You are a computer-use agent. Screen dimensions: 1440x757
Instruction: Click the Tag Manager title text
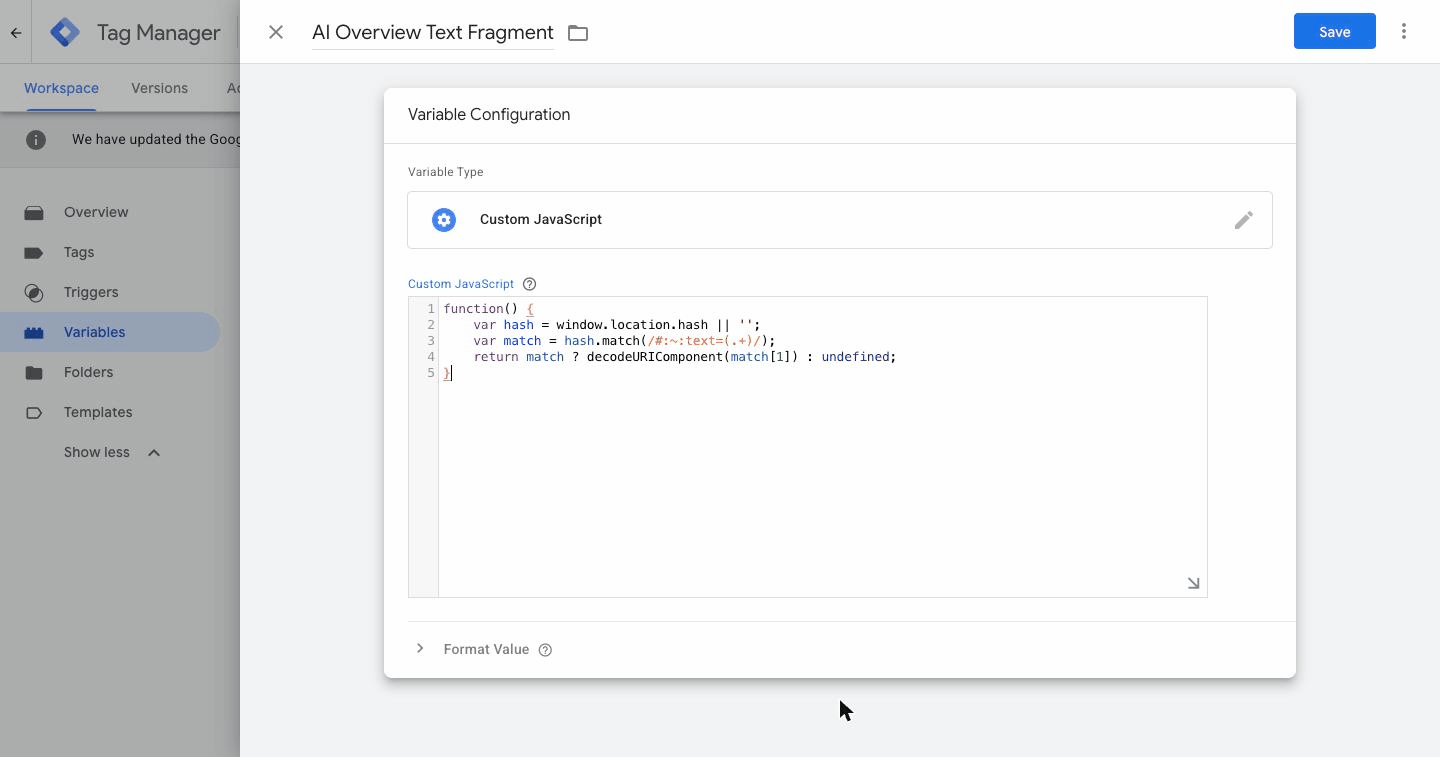click(x=158, y=32)
